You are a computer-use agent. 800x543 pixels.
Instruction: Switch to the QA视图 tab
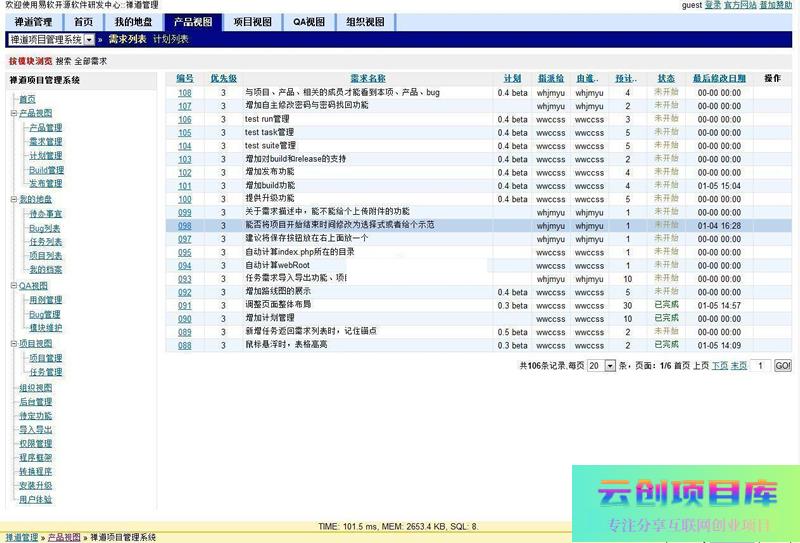point(308,22)
